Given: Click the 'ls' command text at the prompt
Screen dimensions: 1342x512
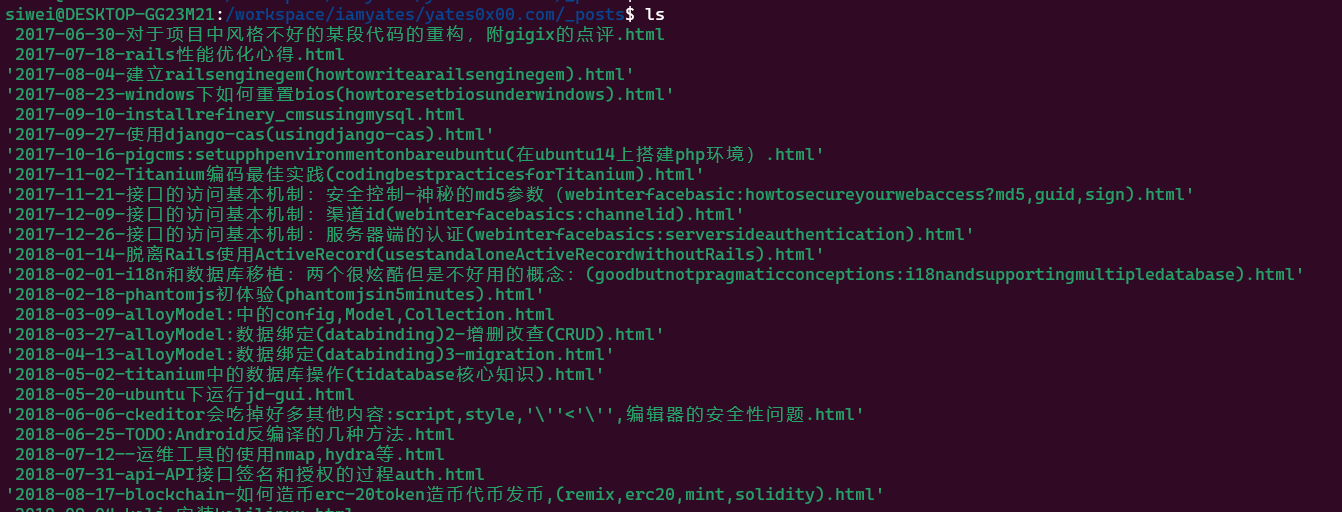Looking at the screenshot, I should 655,14.
